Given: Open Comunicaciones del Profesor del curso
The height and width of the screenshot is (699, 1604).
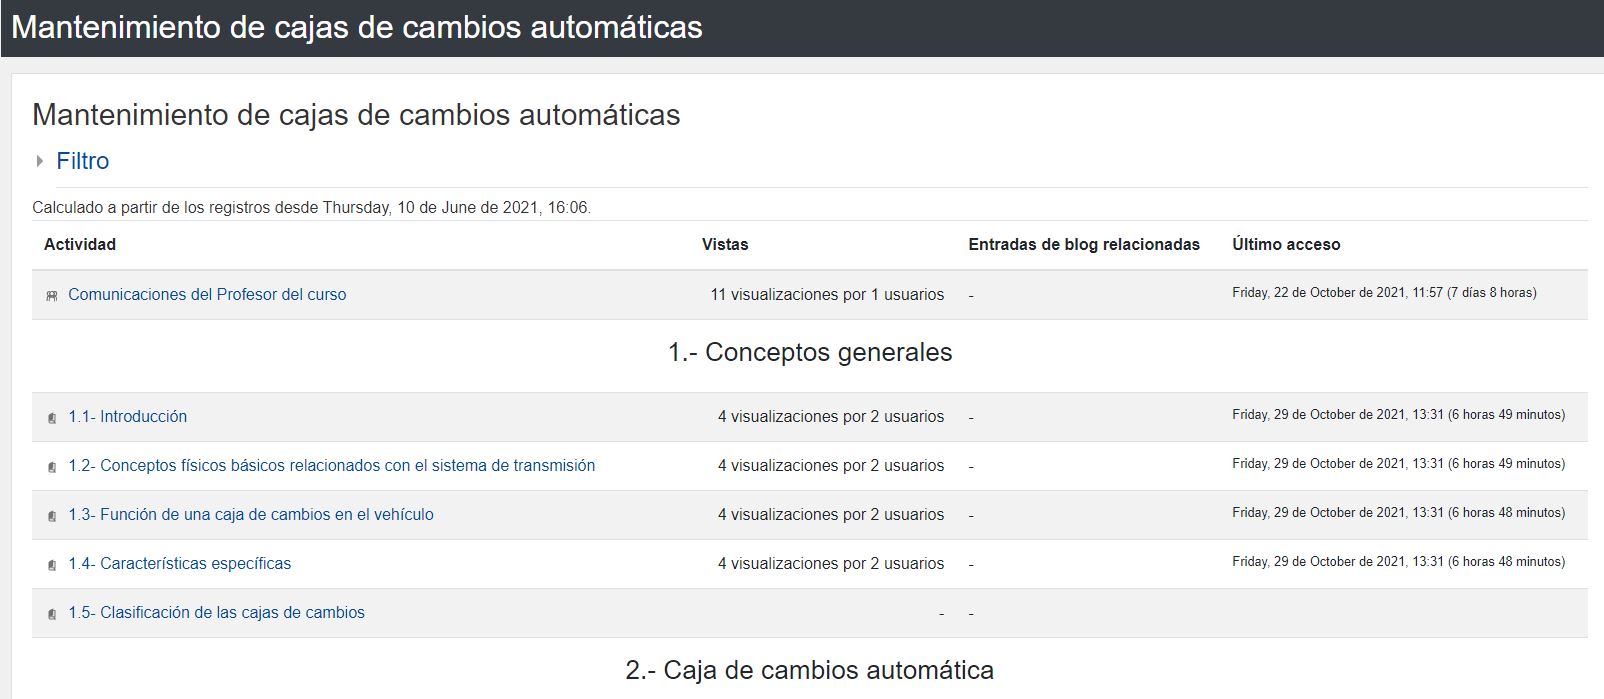Looking at the screenshot, I should coord(207,295).
